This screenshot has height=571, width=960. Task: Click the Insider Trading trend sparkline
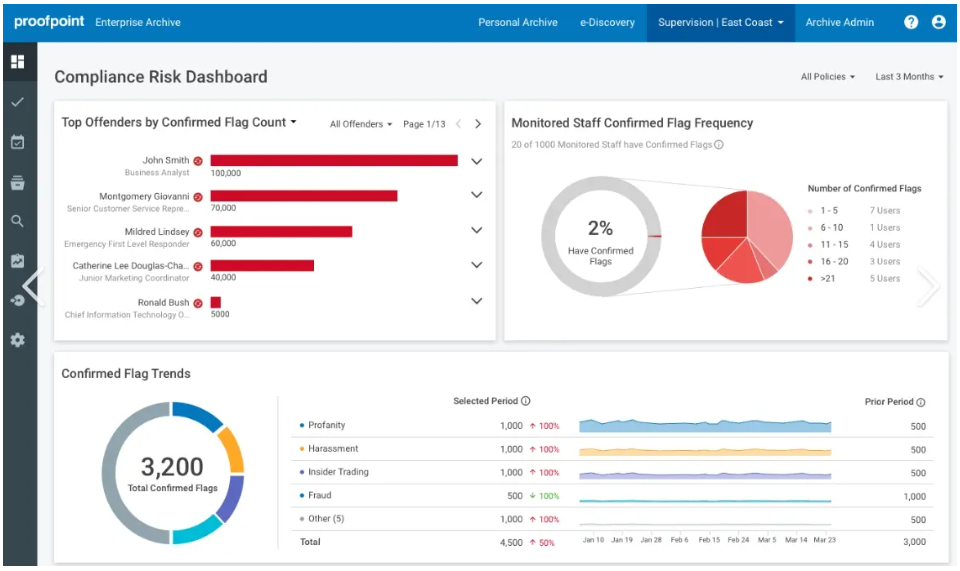coord(705,475)
